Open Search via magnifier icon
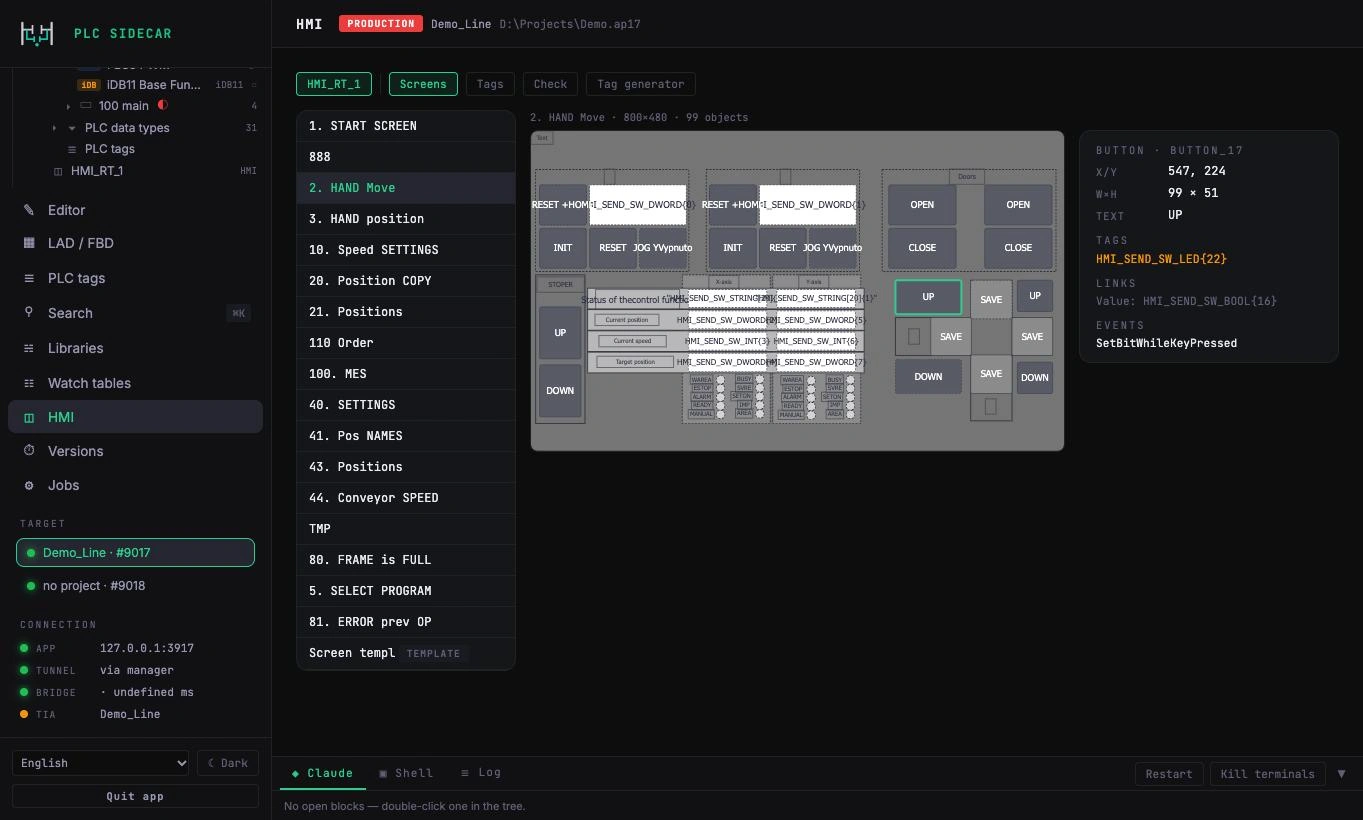This screenshot has height=820, width=1363. 29,313
